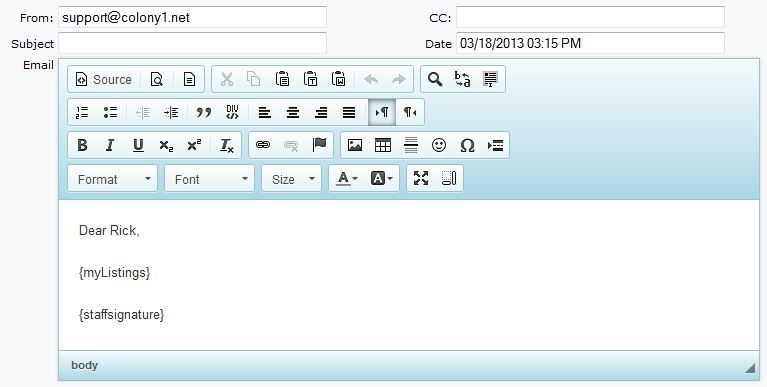Open the text color picker
This screenshot has width=767, height=387.
click(x=347, y=178)
